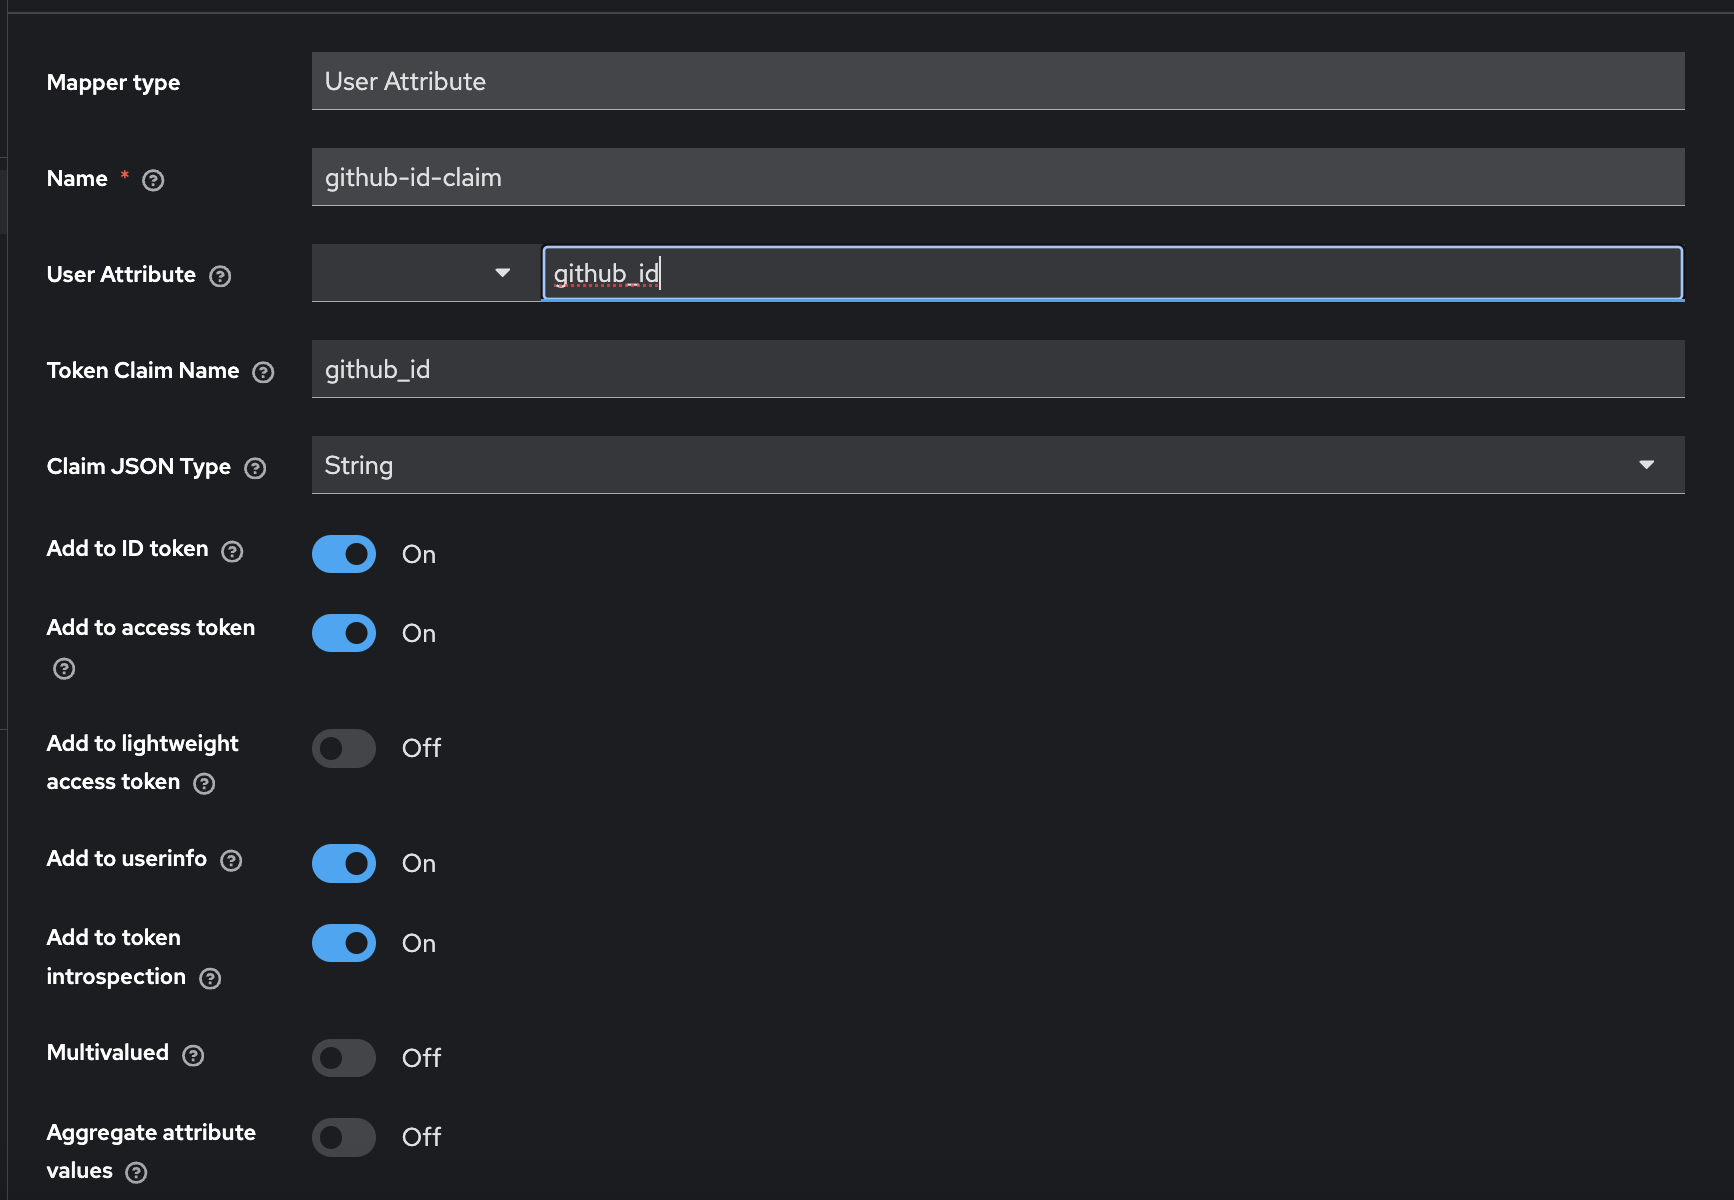Open help icon next to Name label
Image resolution: width=1734 pixels, height=1200 pixels.
tap(153, 180)
